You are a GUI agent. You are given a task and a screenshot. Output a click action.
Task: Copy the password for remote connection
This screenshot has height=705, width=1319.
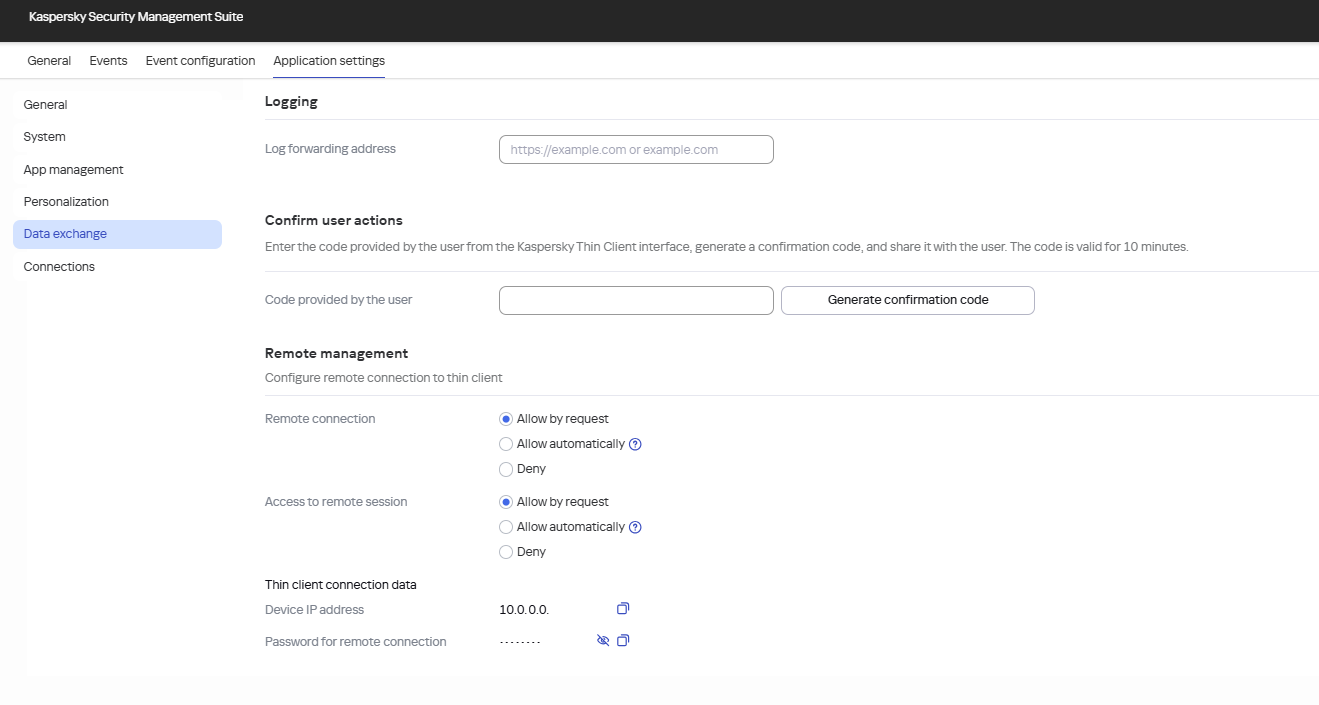pos(623,640)
